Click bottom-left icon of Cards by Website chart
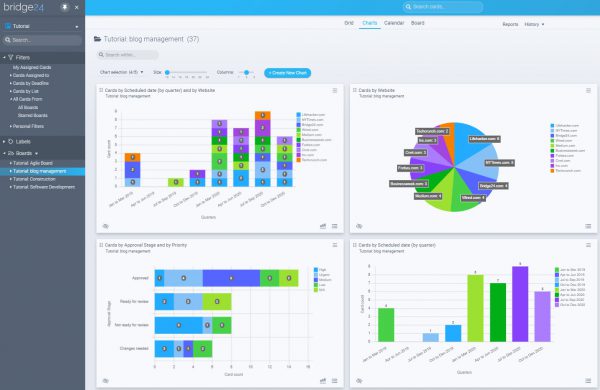The height and width of the screenshot is (390, 600). click(359, 226)
